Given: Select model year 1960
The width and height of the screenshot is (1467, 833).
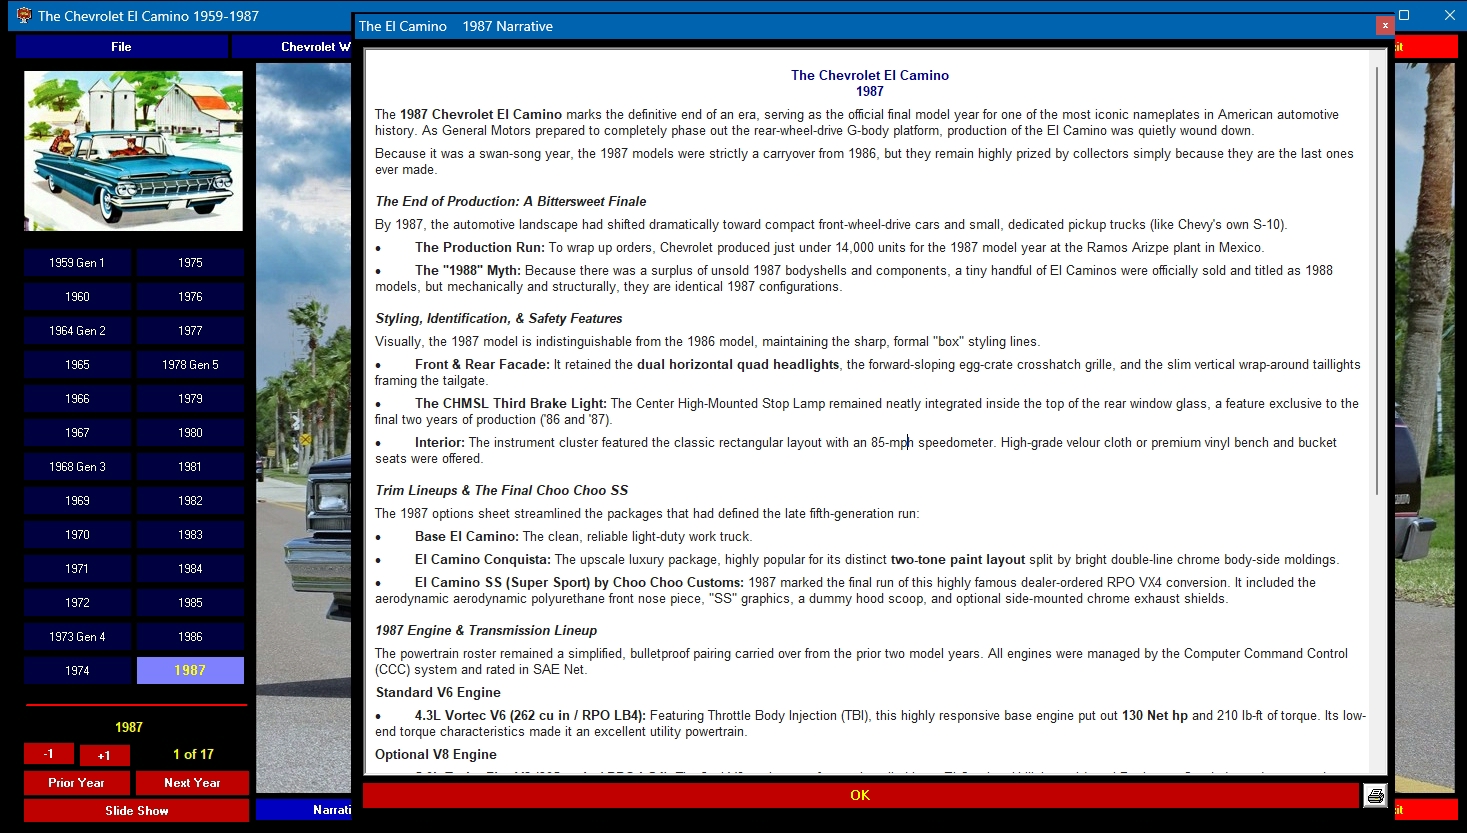Looking at the screenshot, I should pyautogui.click(x=77, y=297).
